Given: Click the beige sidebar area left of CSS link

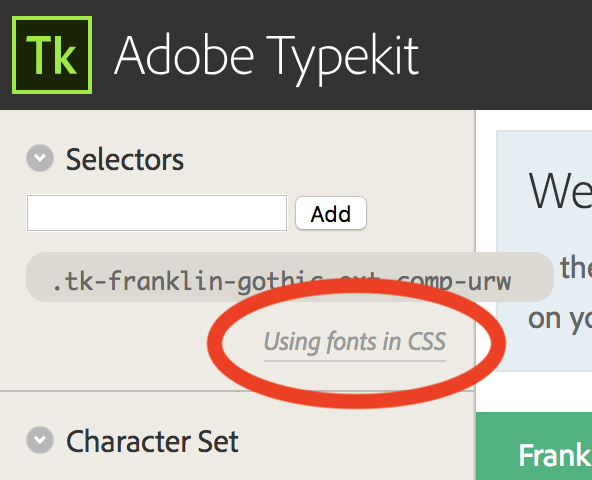Looking at the screenshot, I should pyautogui.click(x=113, y=344).
